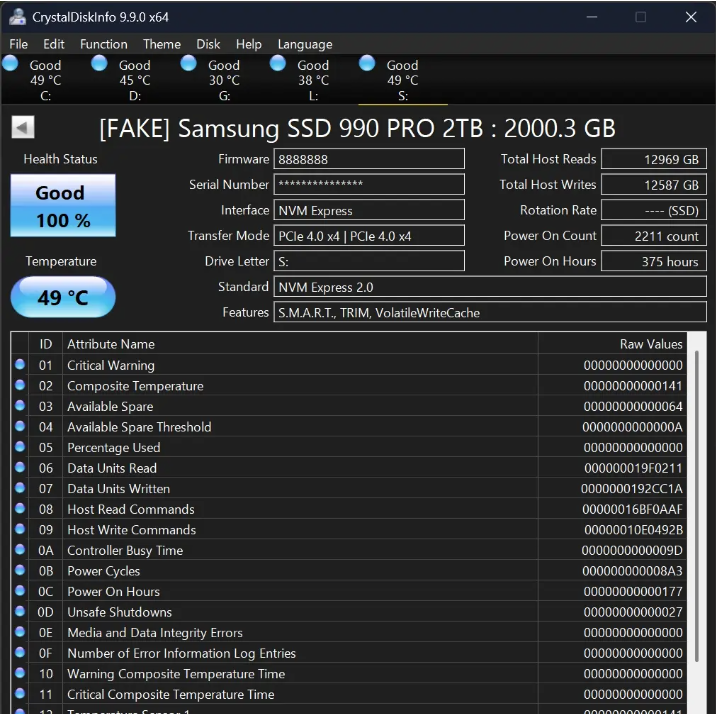716x714 pixels.
Task: Click Rotation Rate value (SSD)
Action: tap(653, 210)
